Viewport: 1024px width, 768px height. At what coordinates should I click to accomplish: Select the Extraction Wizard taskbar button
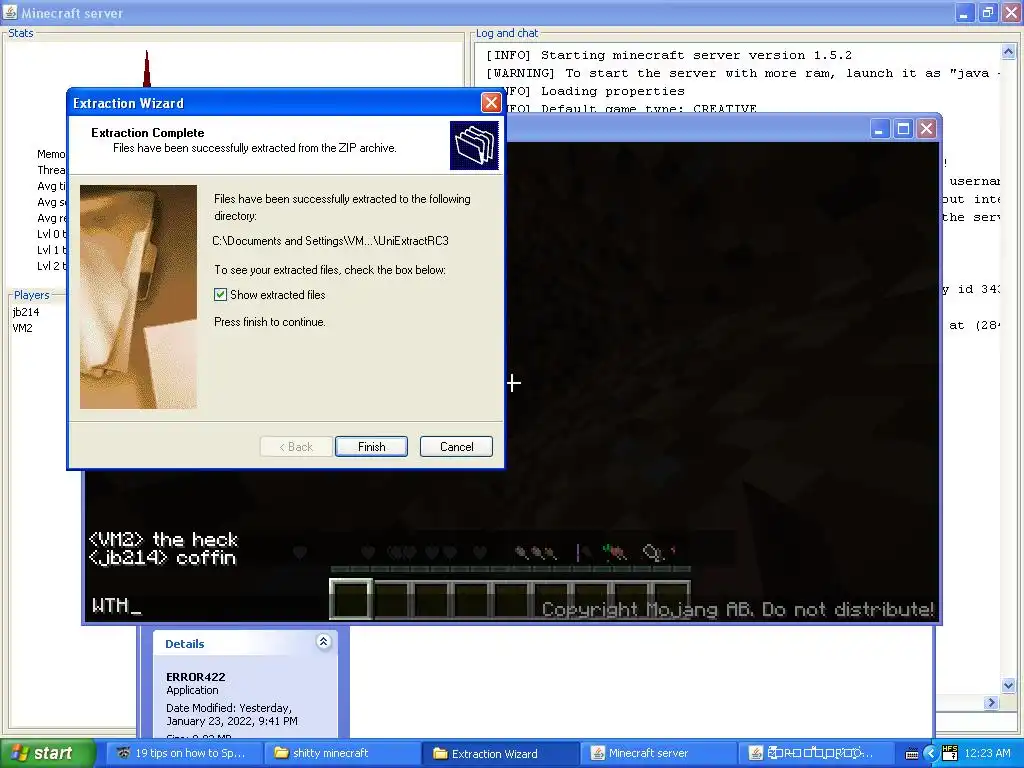tap(500, 753)
